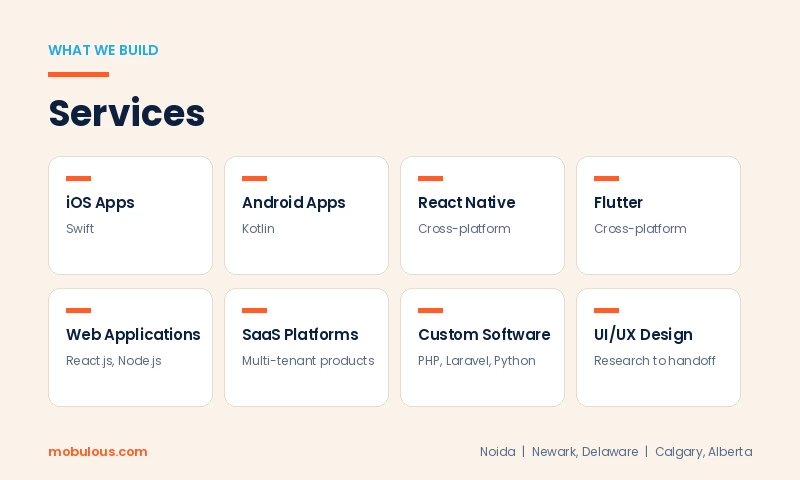
Task: Click the Calgary, Alberta location
Action: click(x=704, y=451)
